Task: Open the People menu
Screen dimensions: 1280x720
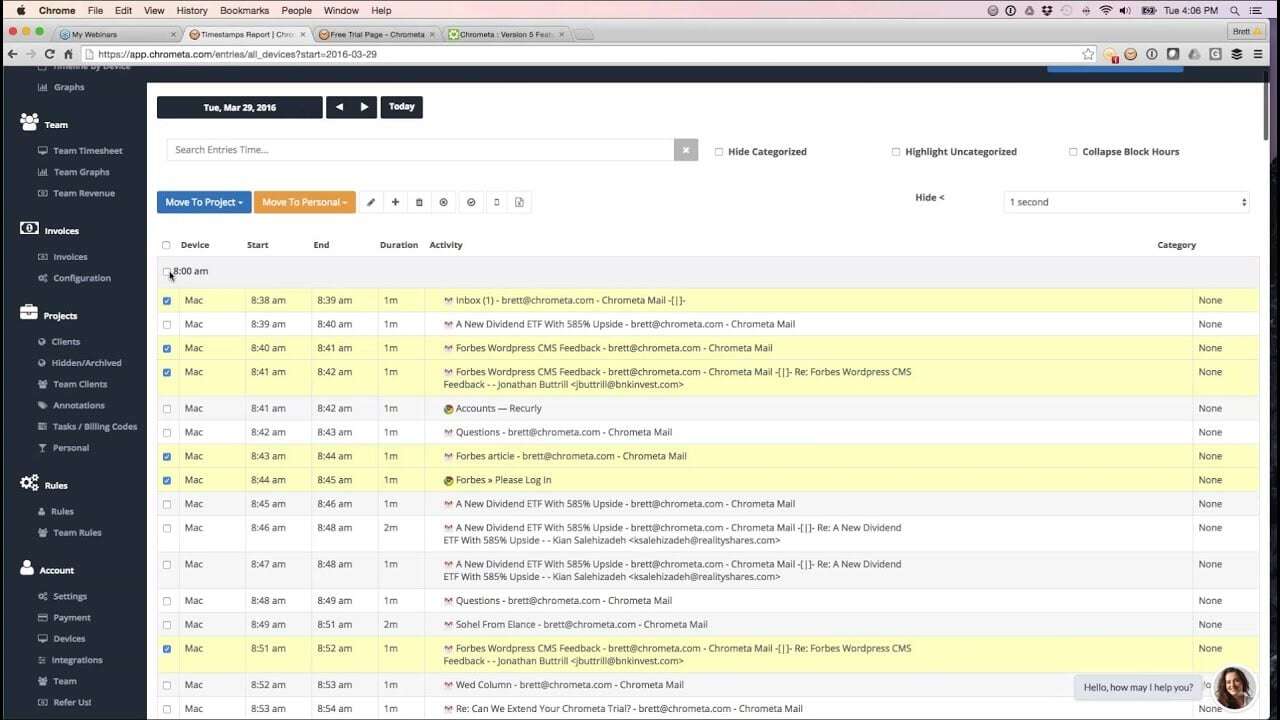Action: click(x=296, y=10)
